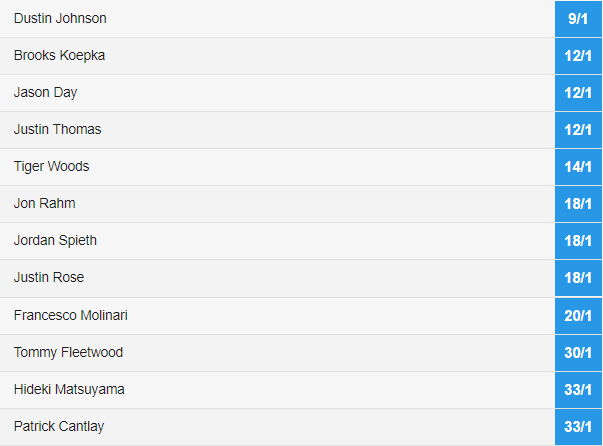Click the Tommy Fleetwood name
The image size is (603, 446).
point(68,353)
